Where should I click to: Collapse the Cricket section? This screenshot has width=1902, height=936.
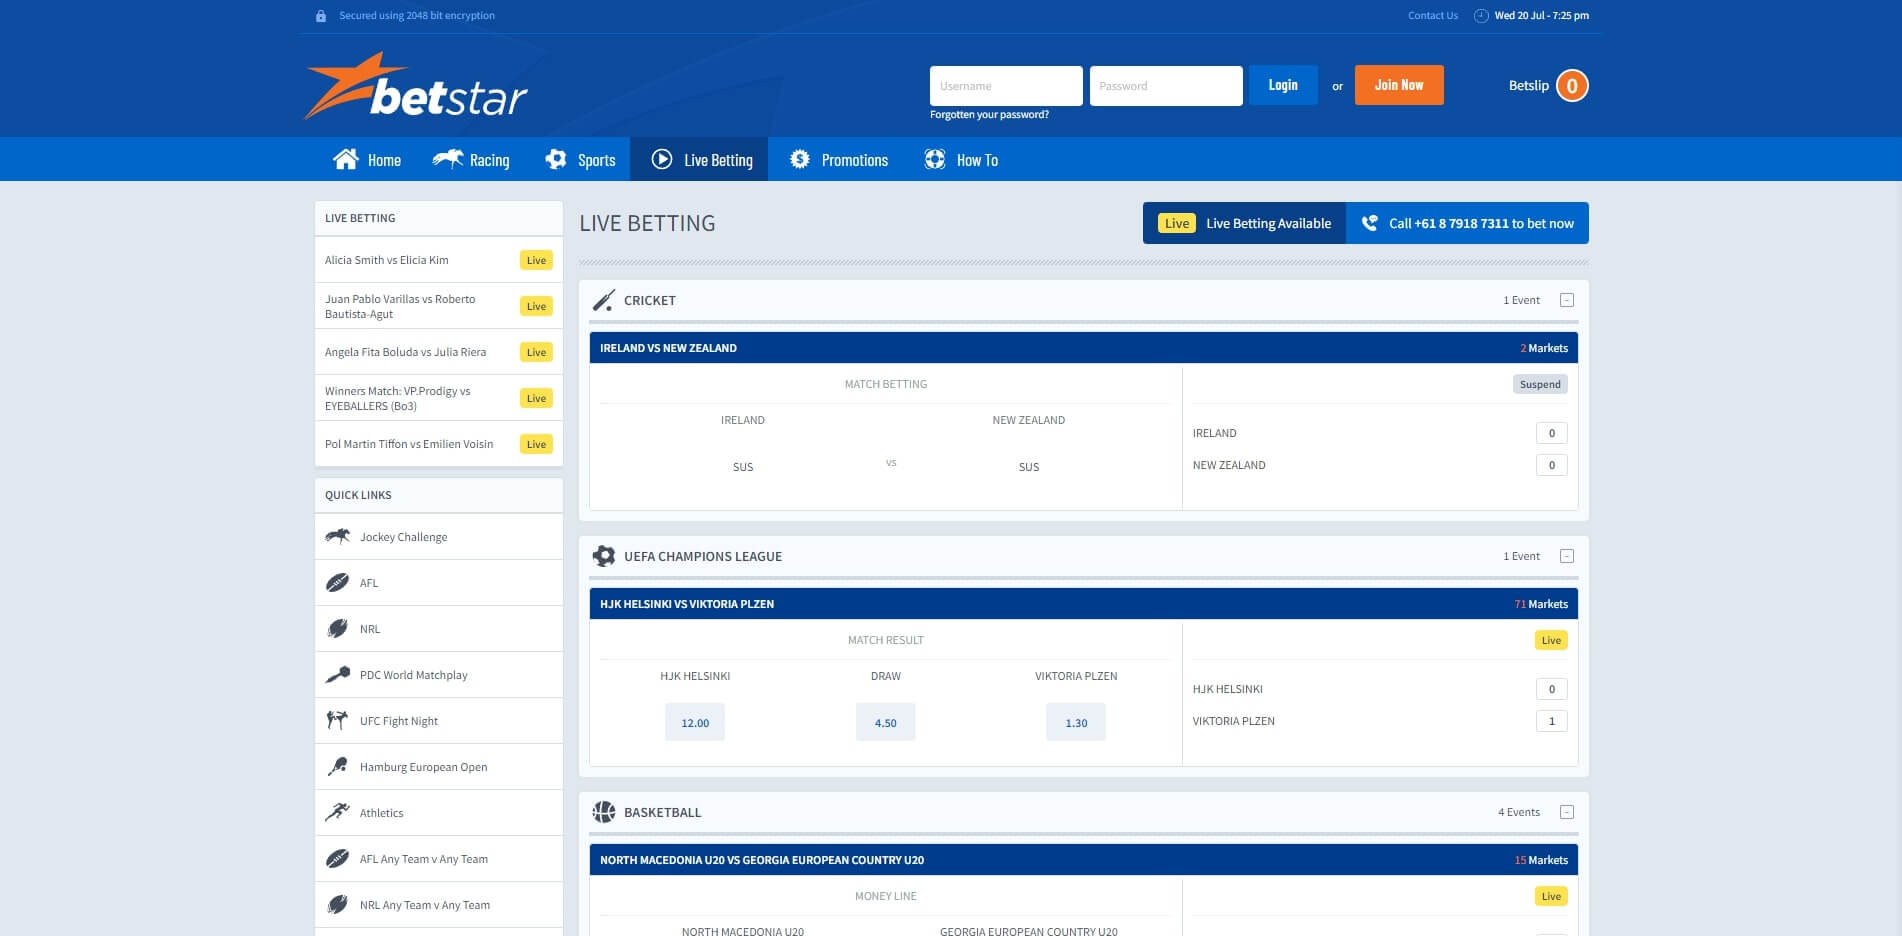pos(1567,300)
